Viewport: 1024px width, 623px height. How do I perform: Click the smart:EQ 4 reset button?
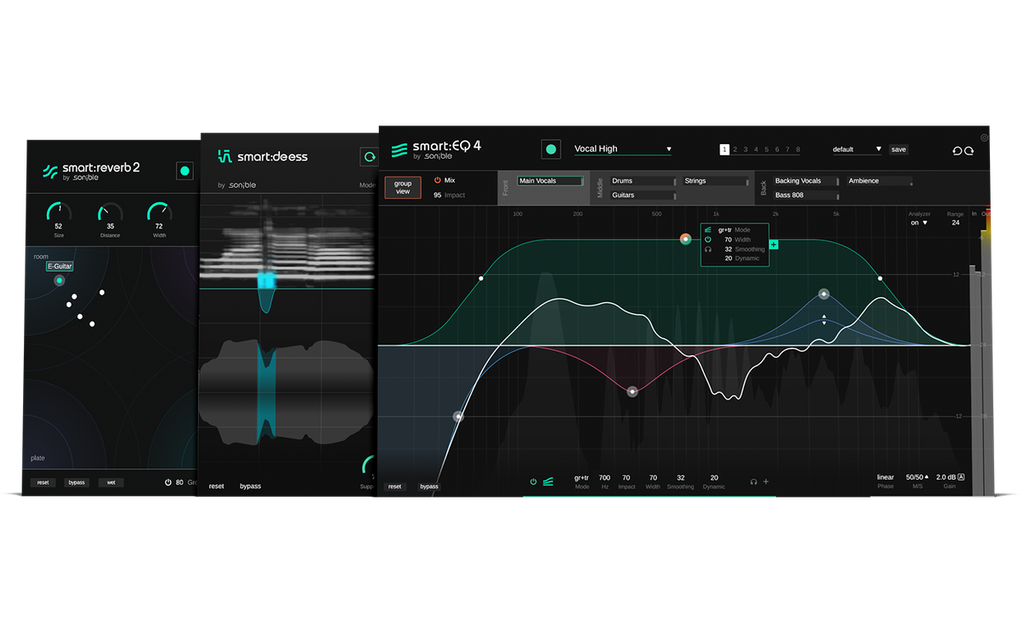point(395,487)
